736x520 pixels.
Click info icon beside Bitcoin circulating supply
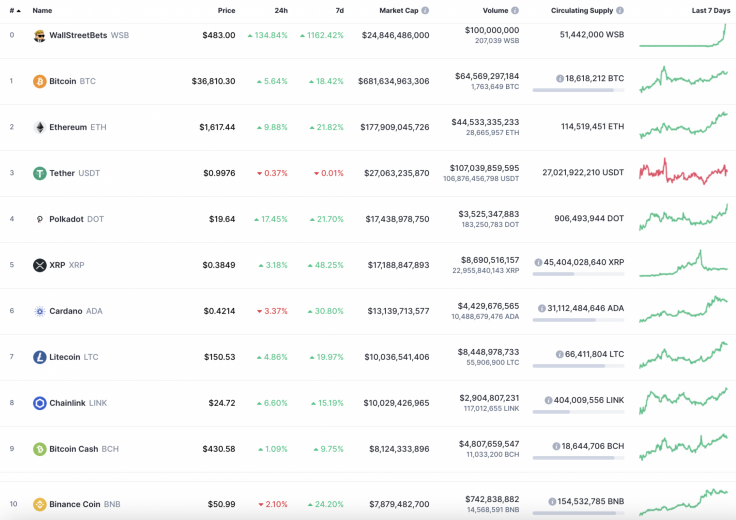click(560, 78)
